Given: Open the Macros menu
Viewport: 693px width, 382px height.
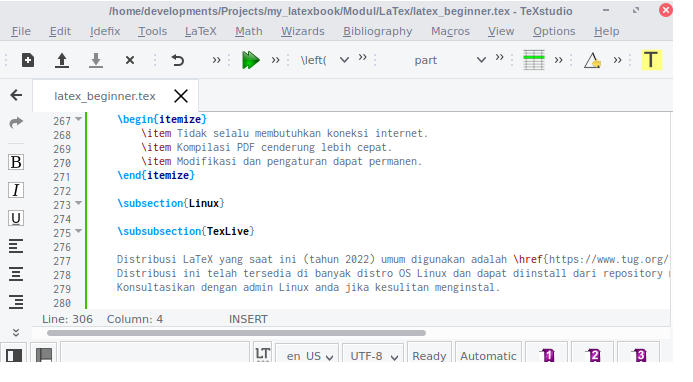Looking at the screenshot, I should coord(450,31).
